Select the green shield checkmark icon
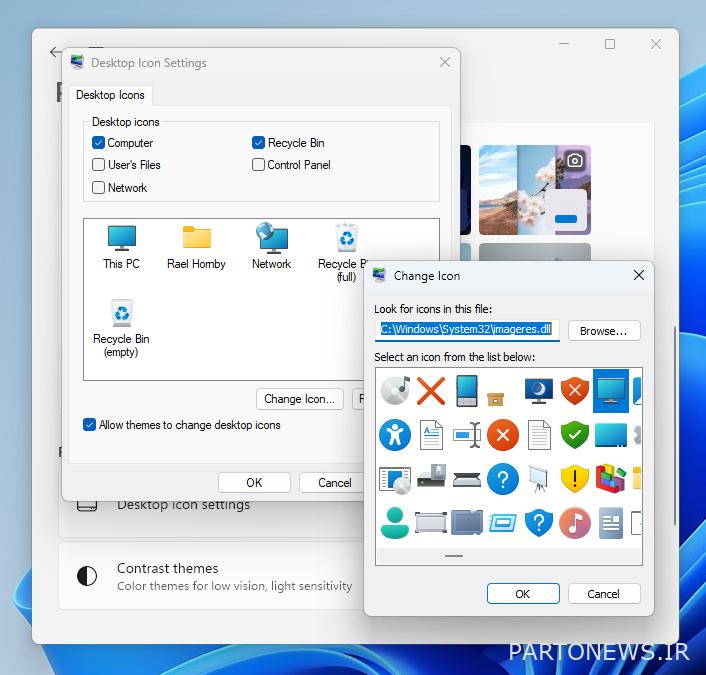 click(574, 434)
